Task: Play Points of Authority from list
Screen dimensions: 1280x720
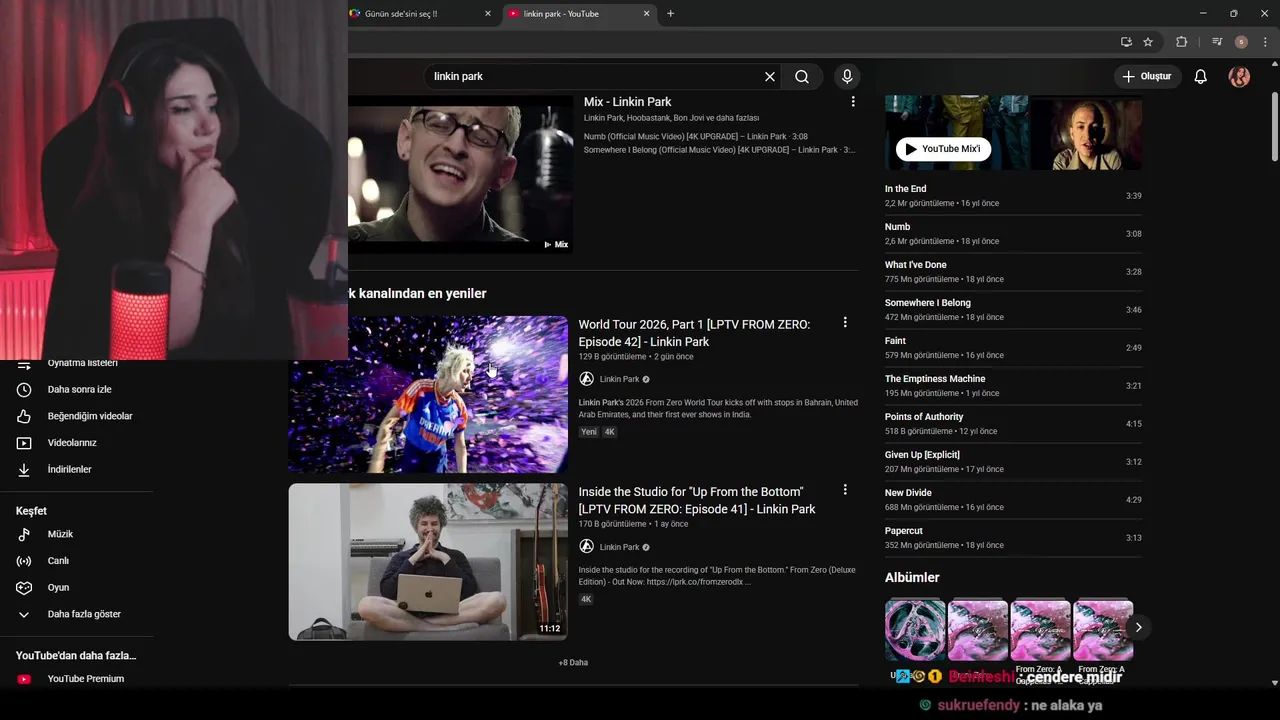Action: pyautogui.click(x=1013, y=424)
